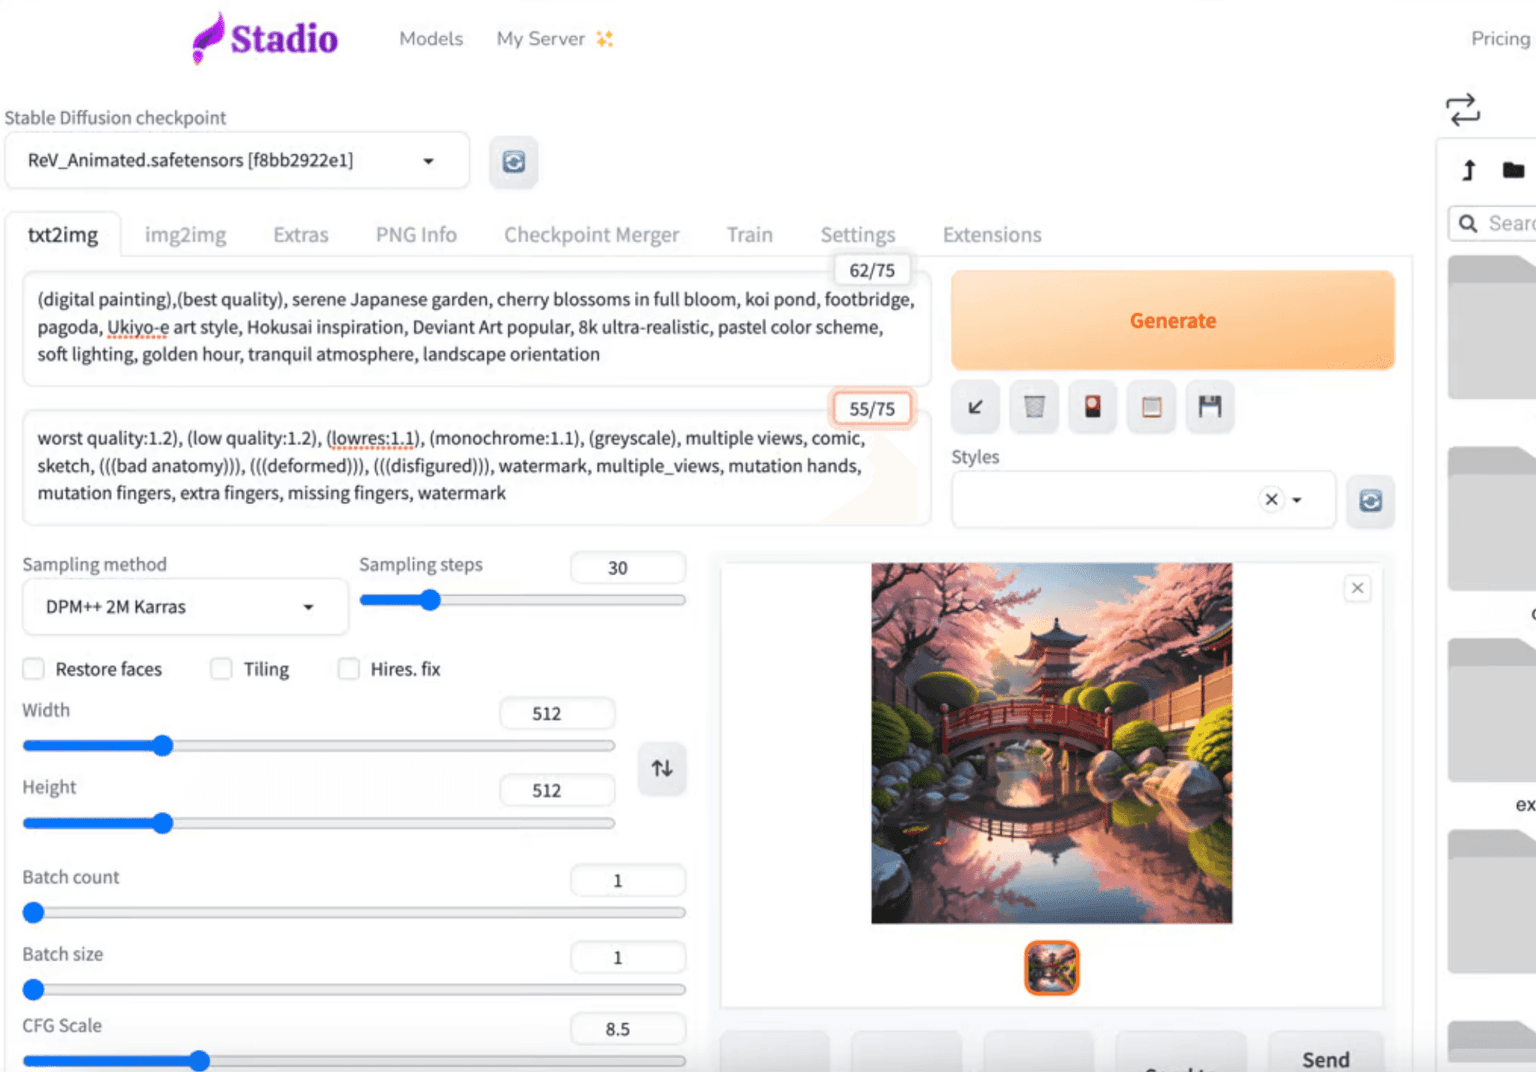Click the Height value field showing 512
Screen dimensions: 1536x1072
coord(557,791)
